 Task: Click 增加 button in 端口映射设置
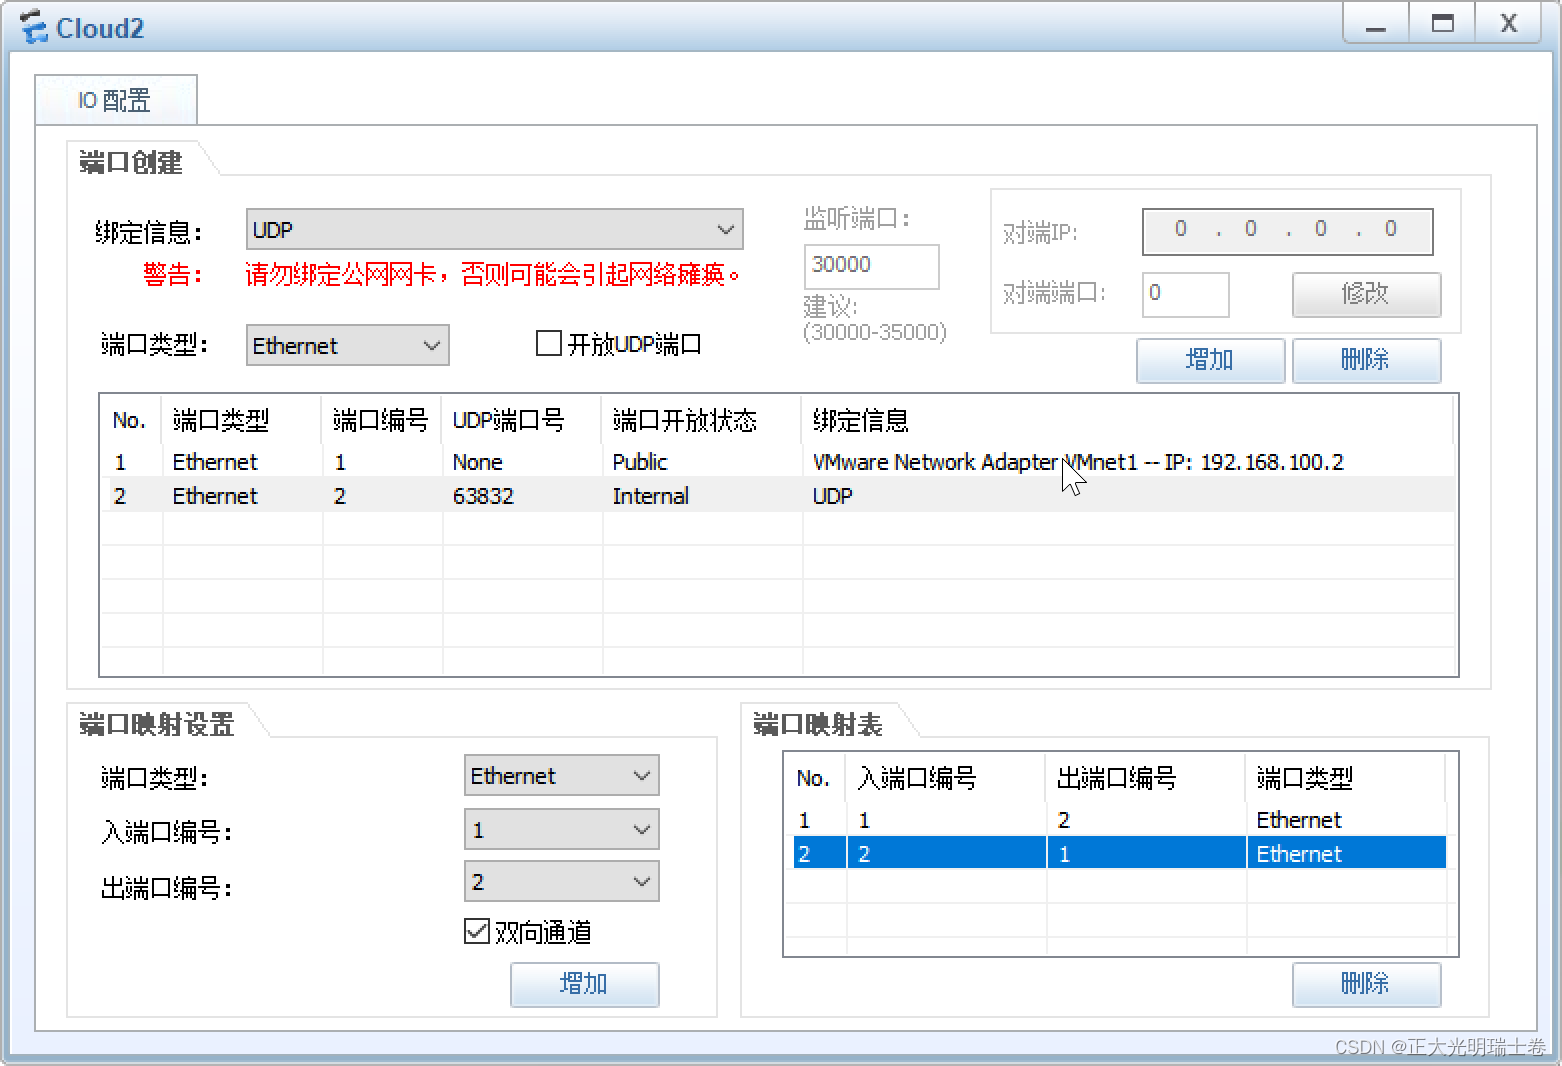pos(584,984)
